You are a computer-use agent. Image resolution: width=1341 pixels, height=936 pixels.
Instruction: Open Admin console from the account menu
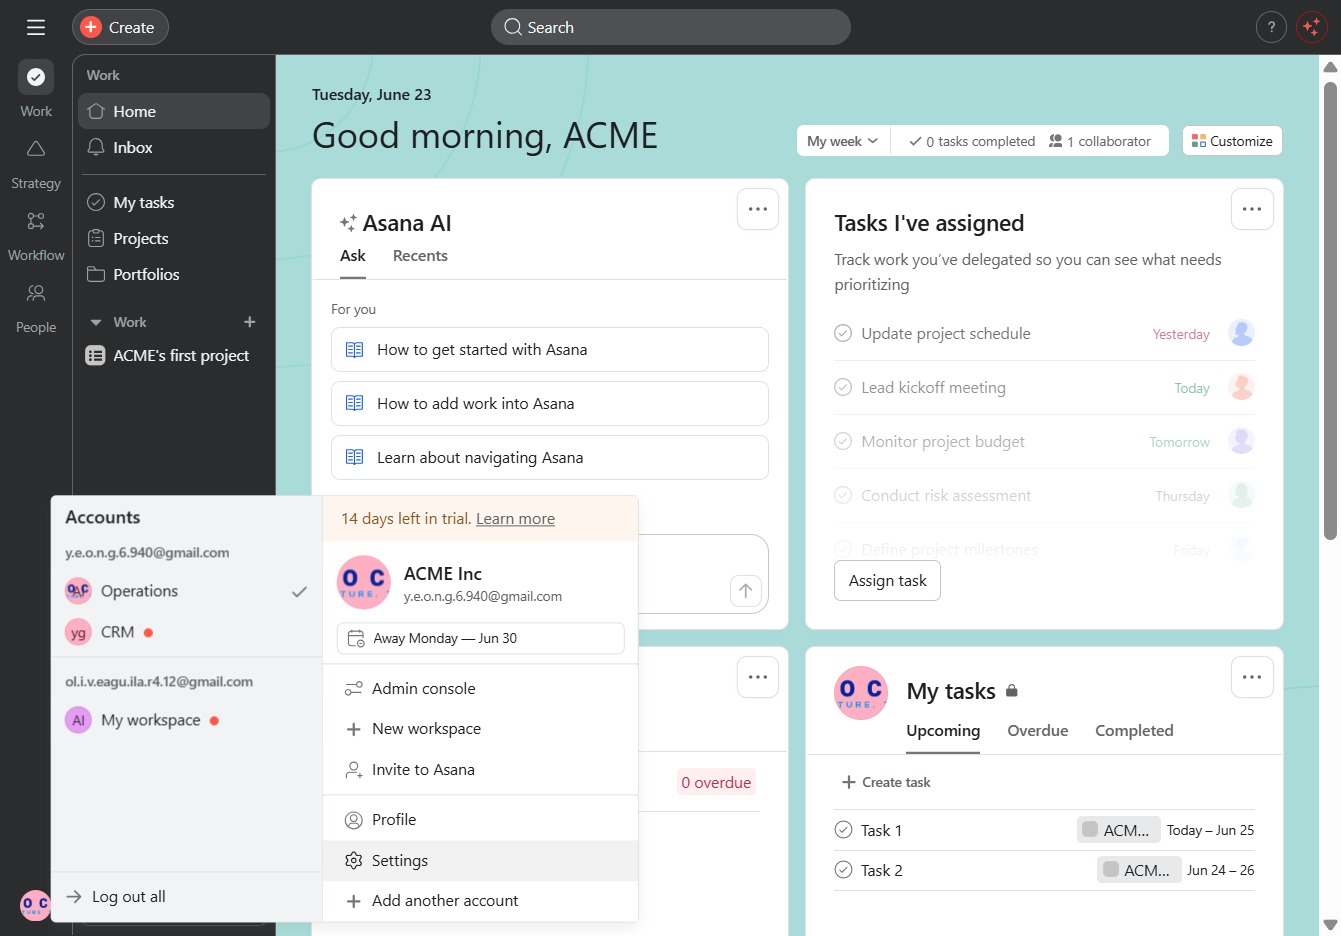[x=481, y=688]
